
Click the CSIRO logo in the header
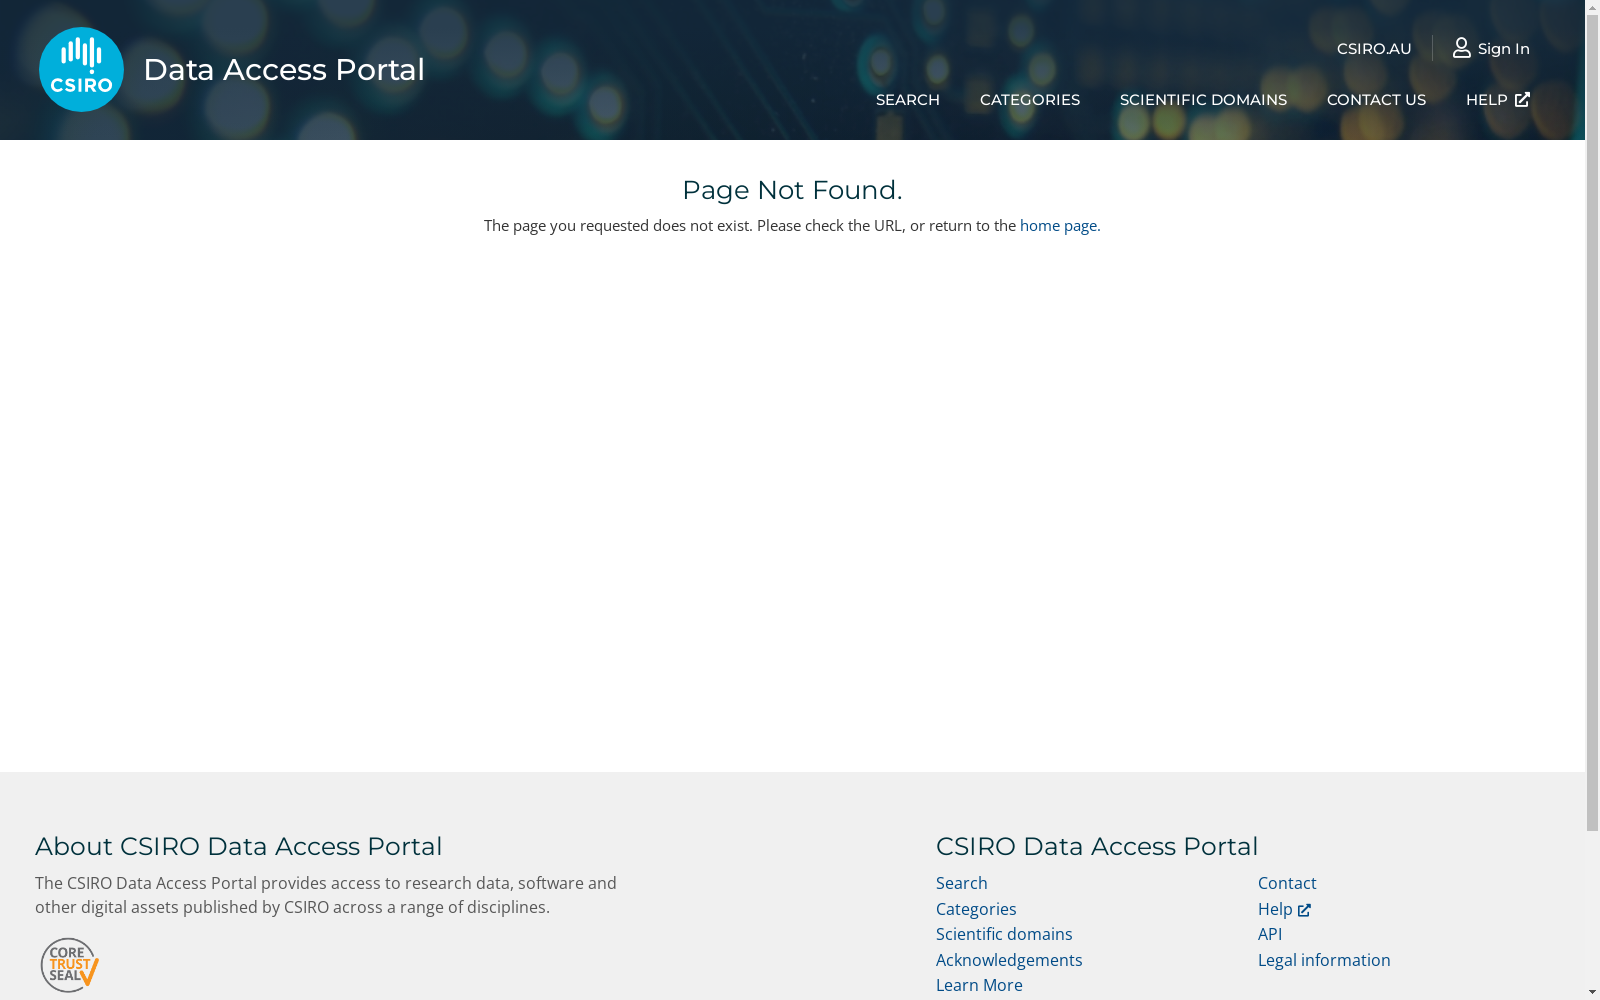(80, 69)
